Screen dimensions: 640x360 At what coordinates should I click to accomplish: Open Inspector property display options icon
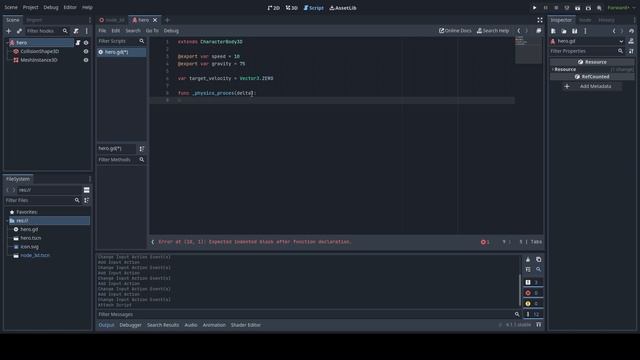pyautogui.click(x=631, y=51)
